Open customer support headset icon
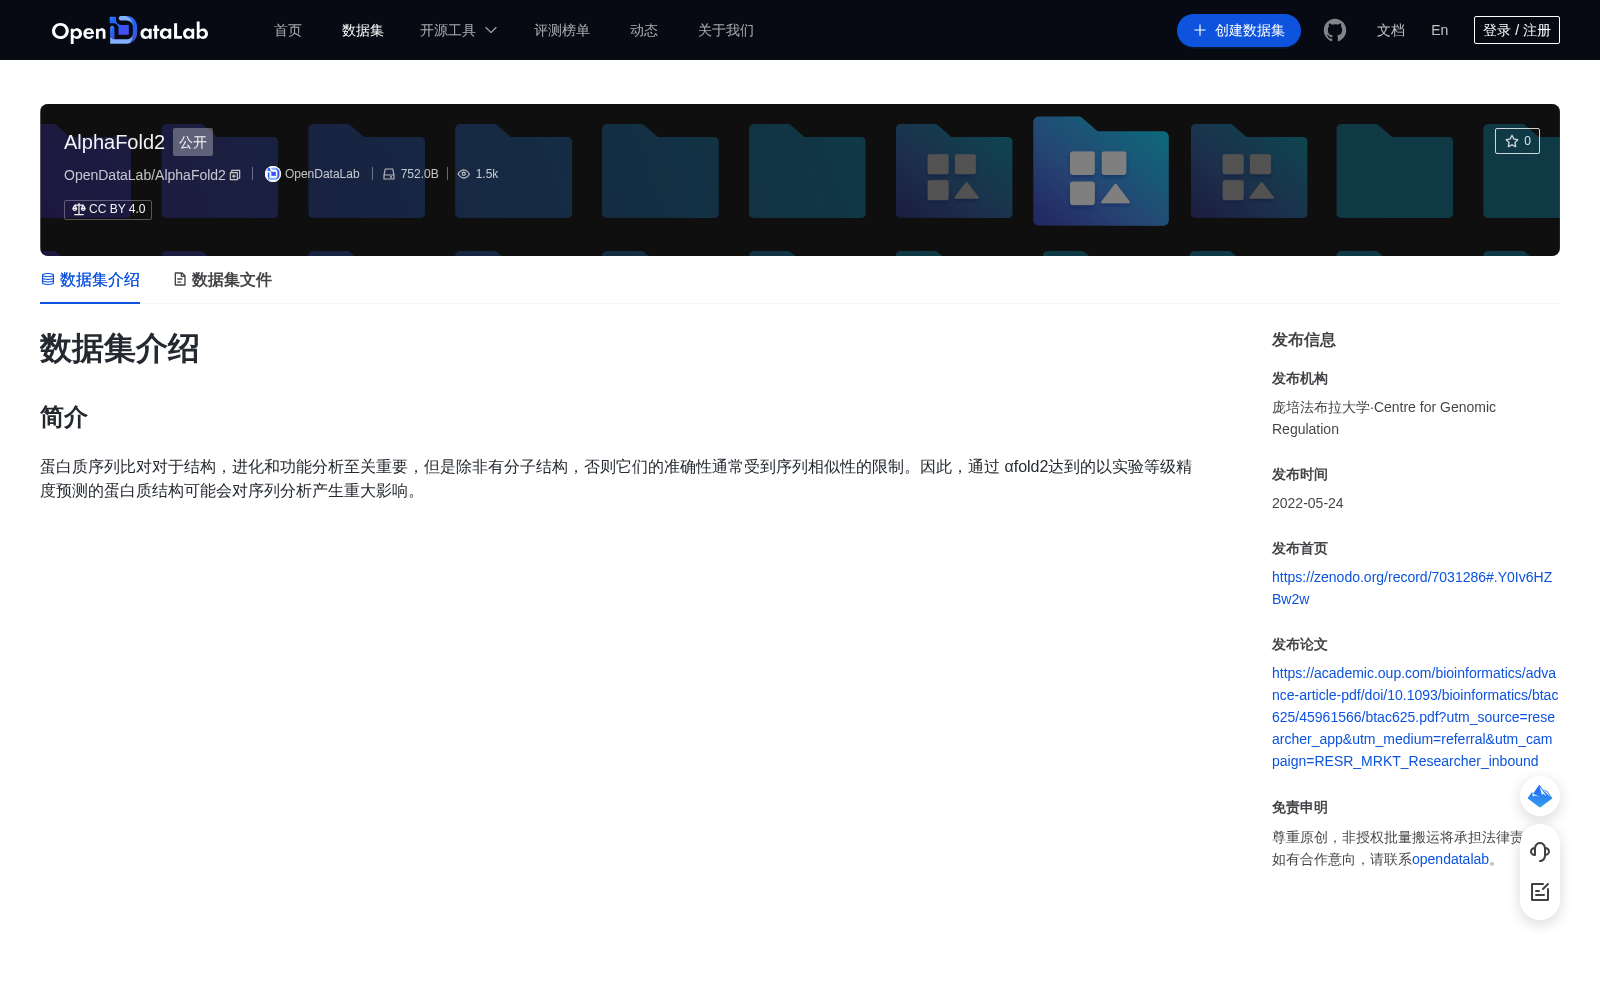Viewport: 1600px width, 1000px height. tap(1540, 852)
